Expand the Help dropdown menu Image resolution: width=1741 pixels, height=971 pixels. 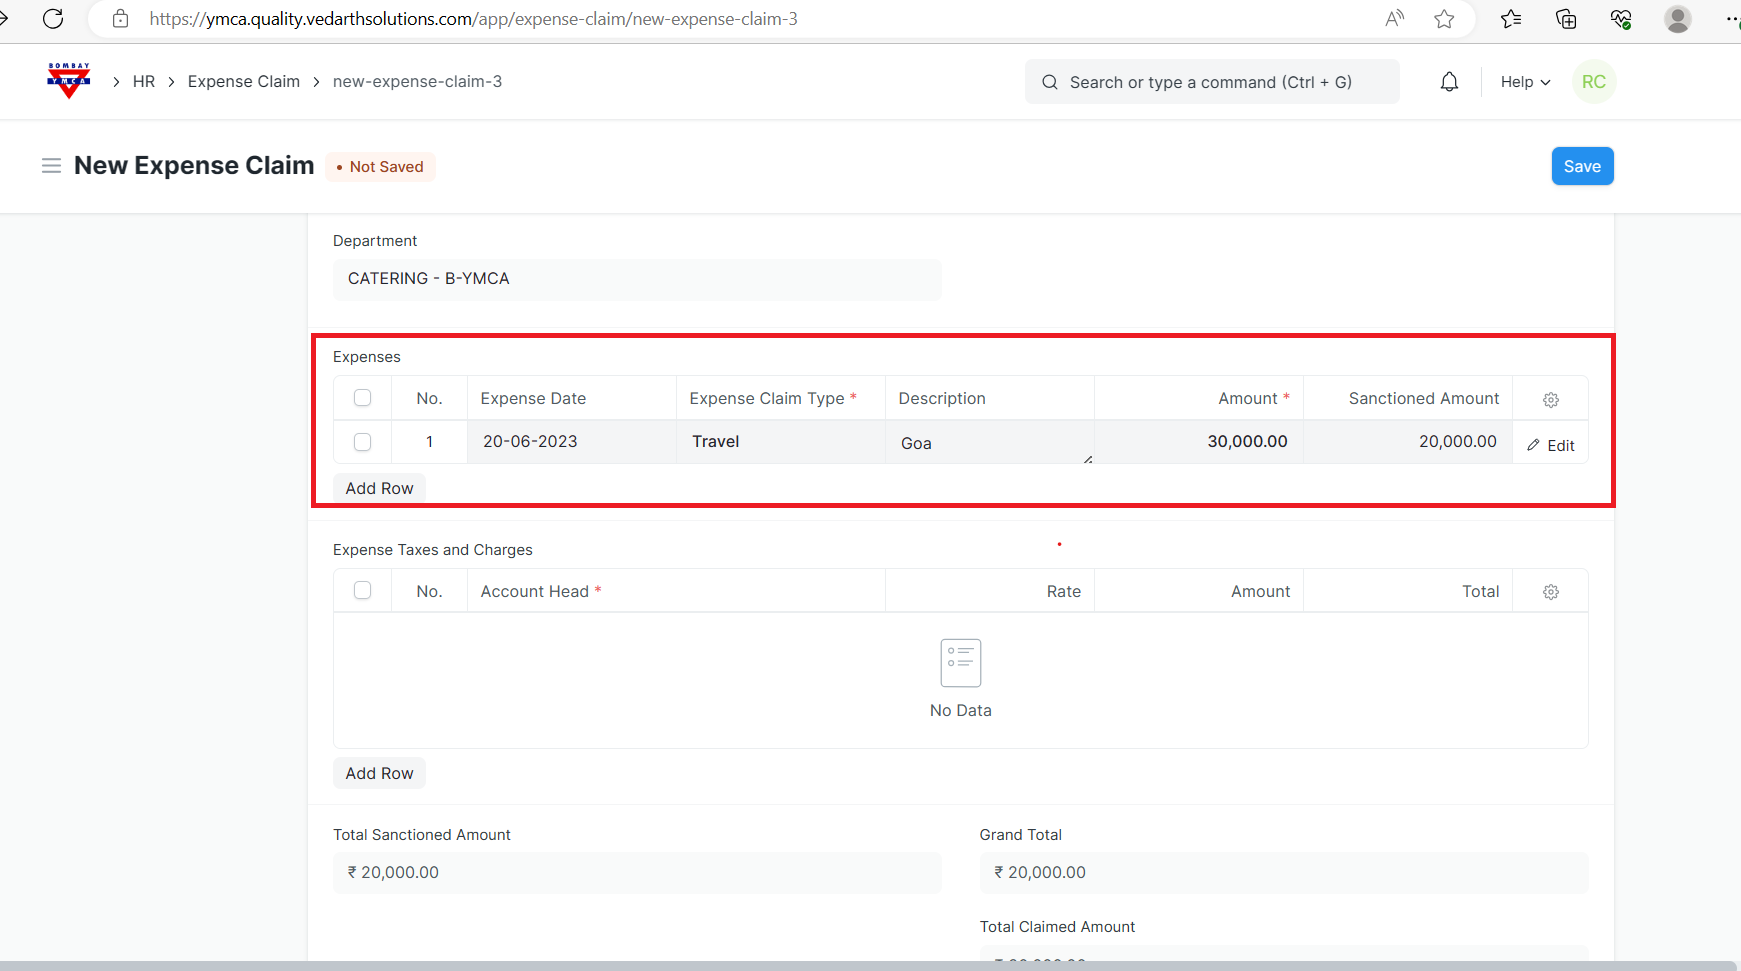click(1525, 82)
